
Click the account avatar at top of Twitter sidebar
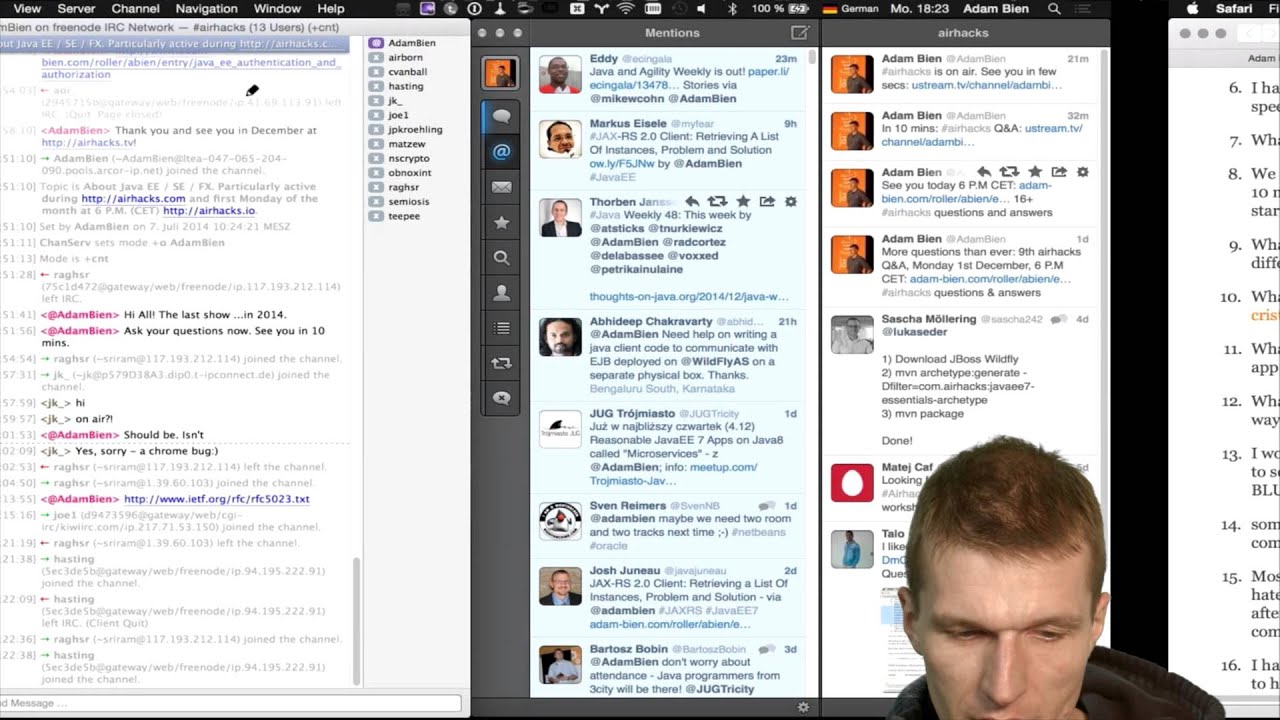click(x=500, y=73)
